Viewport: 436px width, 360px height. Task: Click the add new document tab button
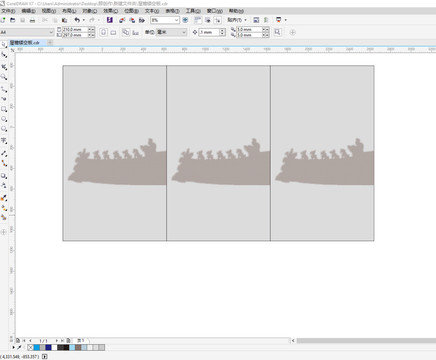50,43
